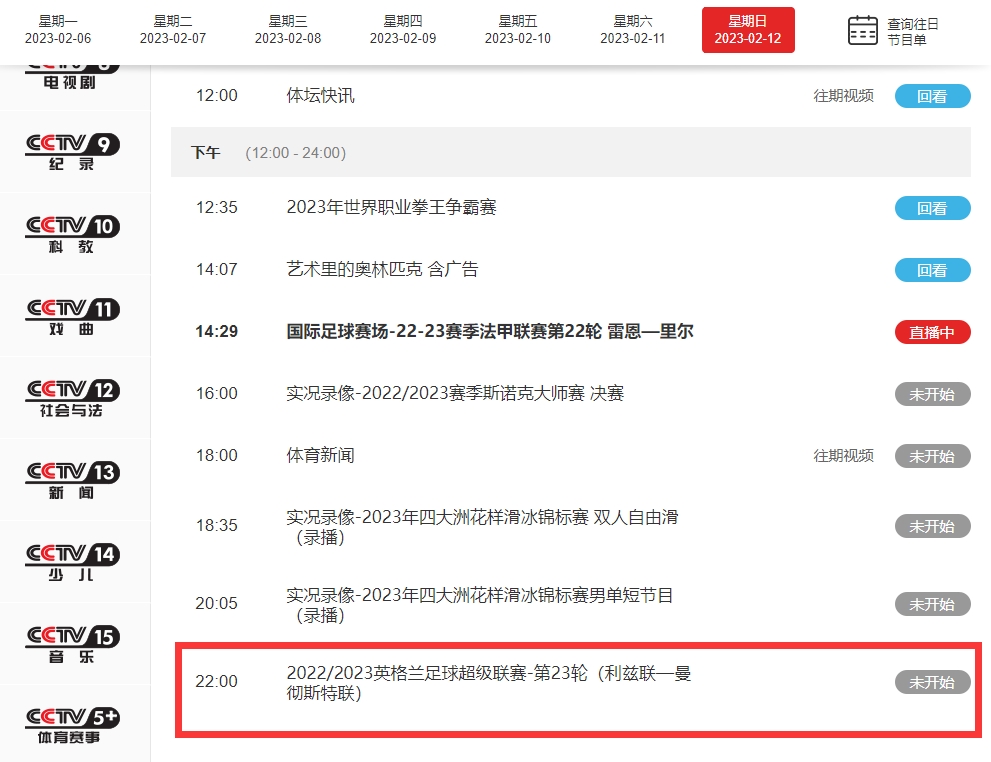Screen dimensions: 991x762
Task: Switch to 星期四 2023-02-09 tab
Action: coord(403,30)
